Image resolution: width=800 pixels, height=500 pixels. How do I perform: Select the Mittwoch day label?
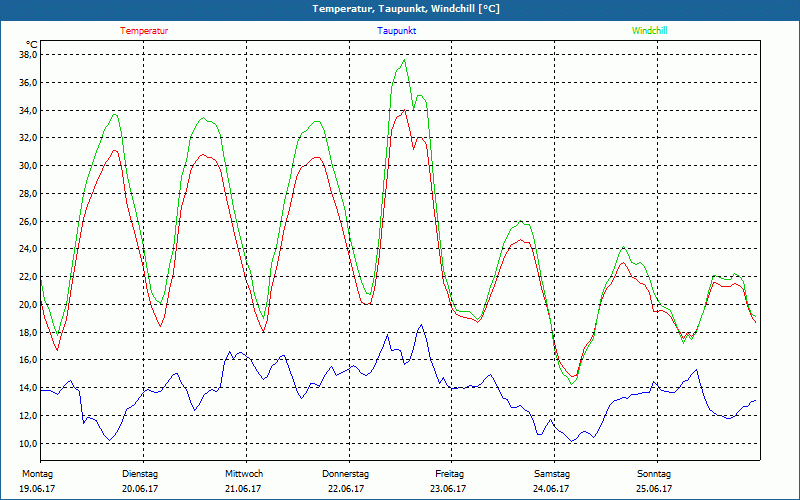point(243,473)
